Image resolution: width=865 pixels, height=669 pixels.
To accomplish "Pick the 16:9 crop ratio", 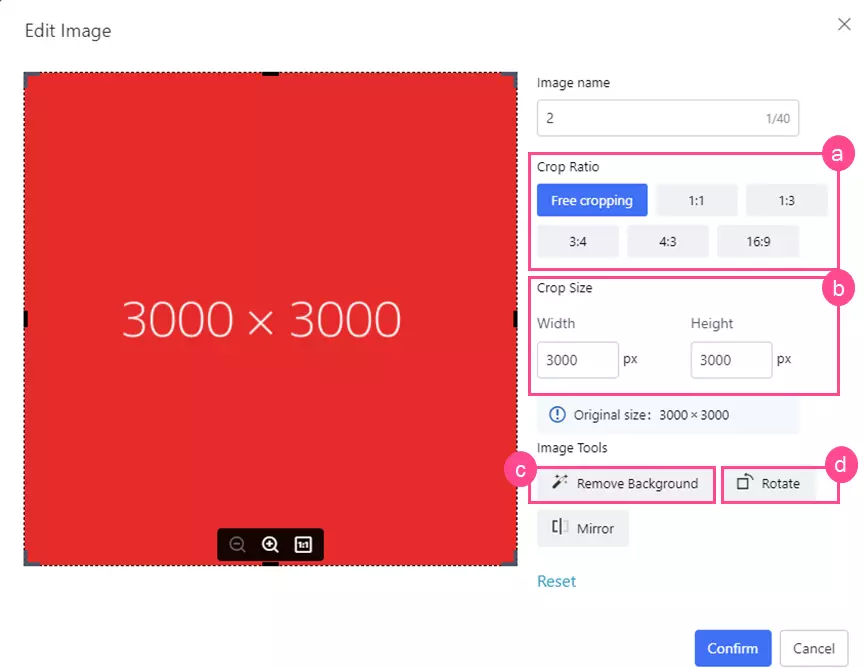I will point(757,241).
